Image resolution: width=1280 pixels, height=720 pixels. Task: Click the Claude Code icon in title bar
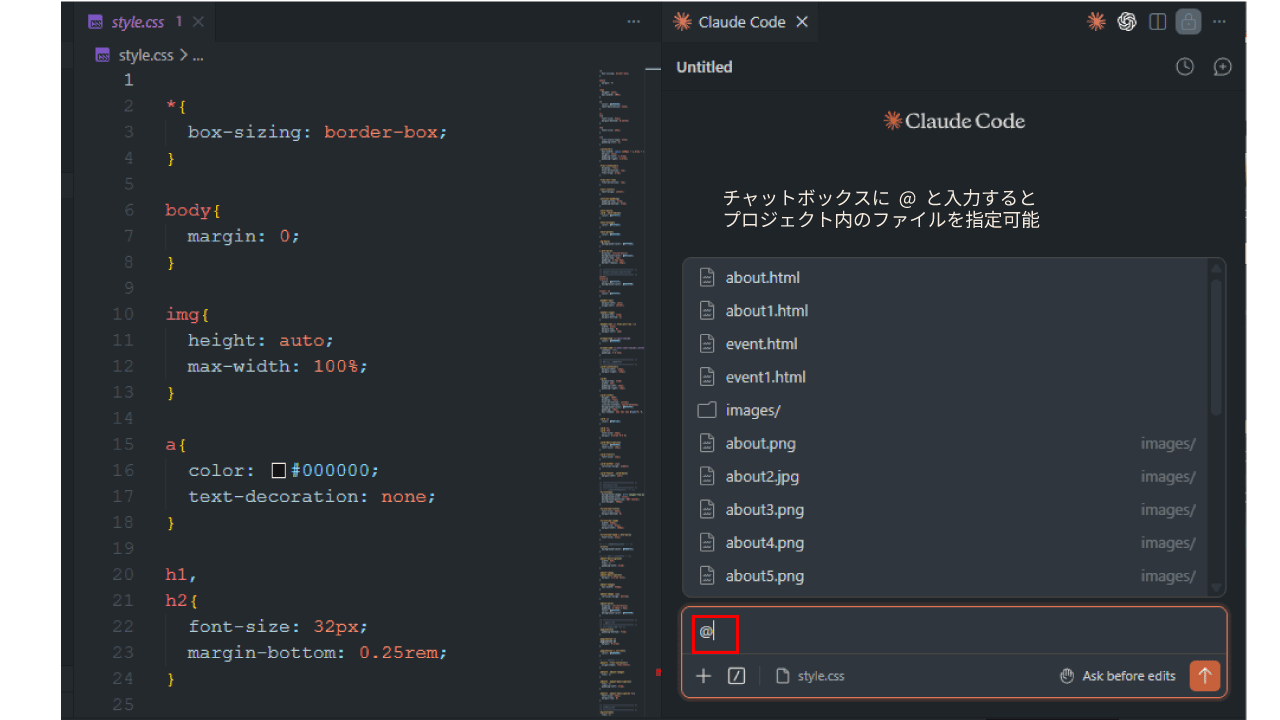[1096, 22]
